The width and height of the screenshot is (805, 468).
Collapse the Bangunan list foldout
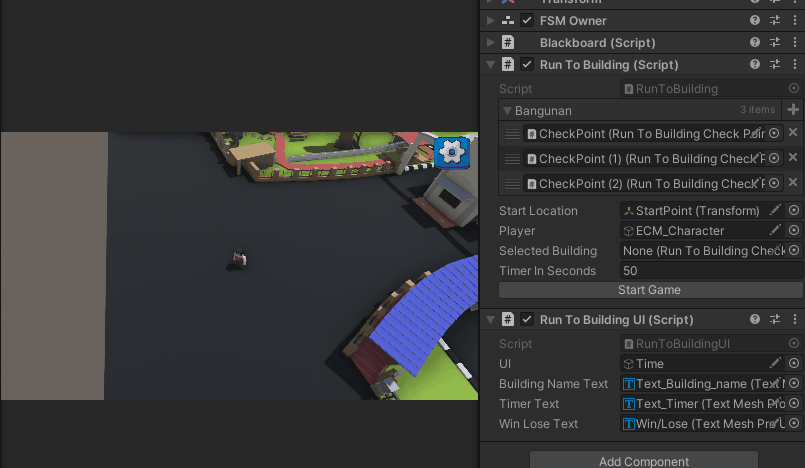coord(507,110)
